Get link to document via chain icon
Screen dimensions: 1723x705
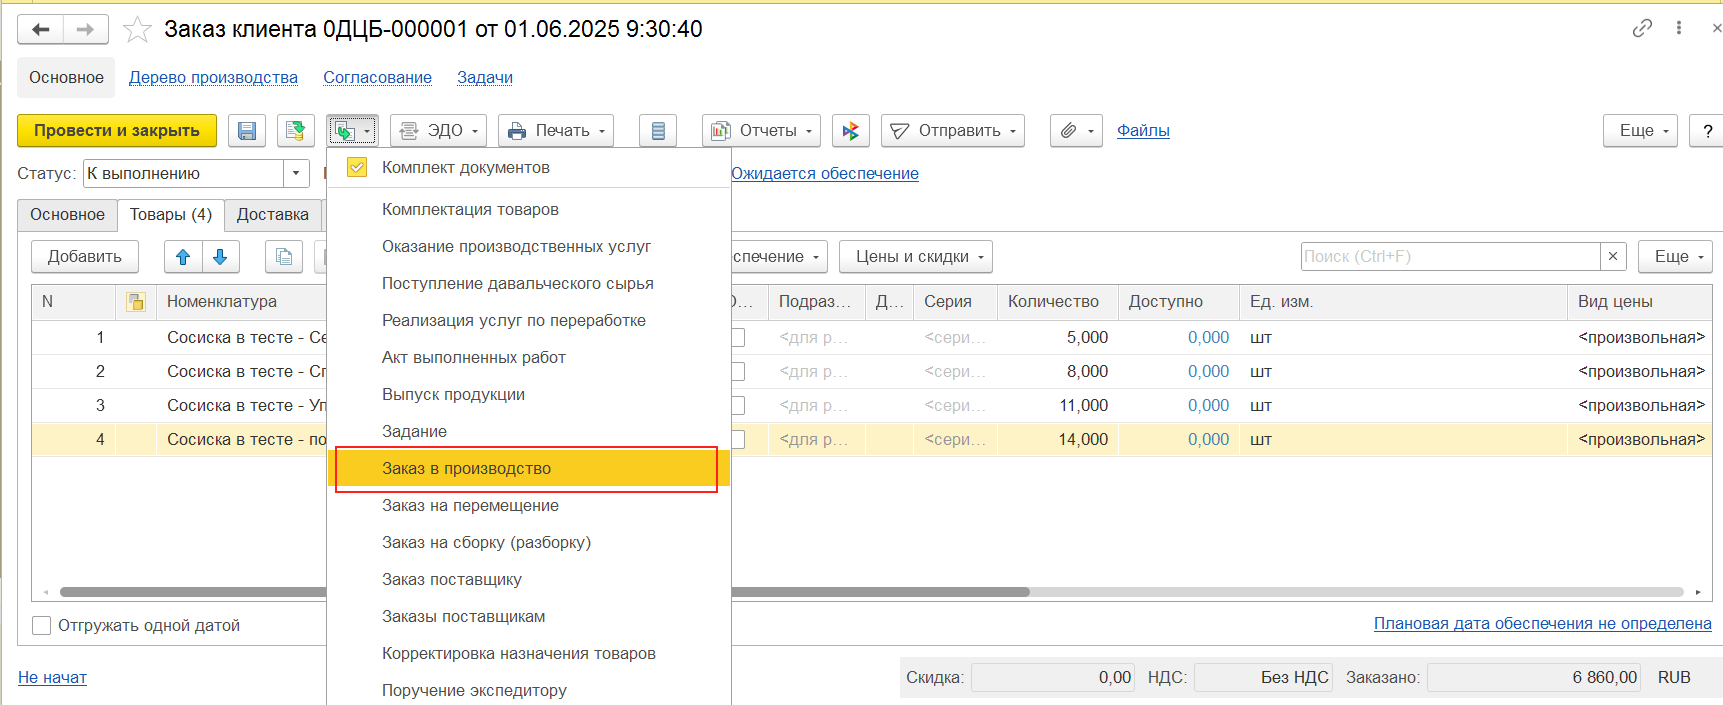tap(1642, 28)
